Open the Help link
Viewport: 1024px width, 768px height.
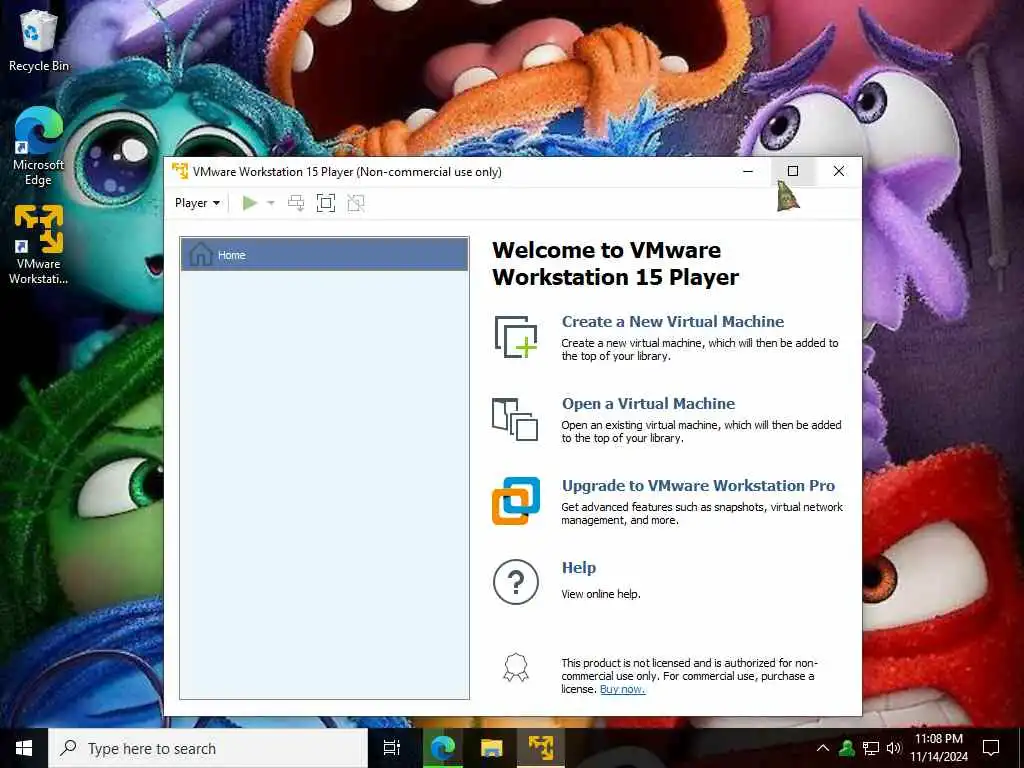tap(579, 568)
